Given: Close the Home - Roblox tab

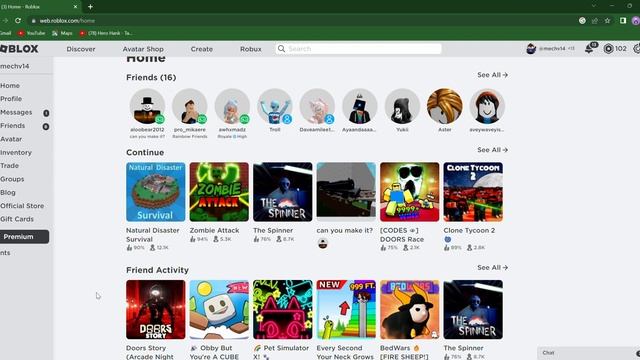Looking at the screenshot, I should 75,7.
